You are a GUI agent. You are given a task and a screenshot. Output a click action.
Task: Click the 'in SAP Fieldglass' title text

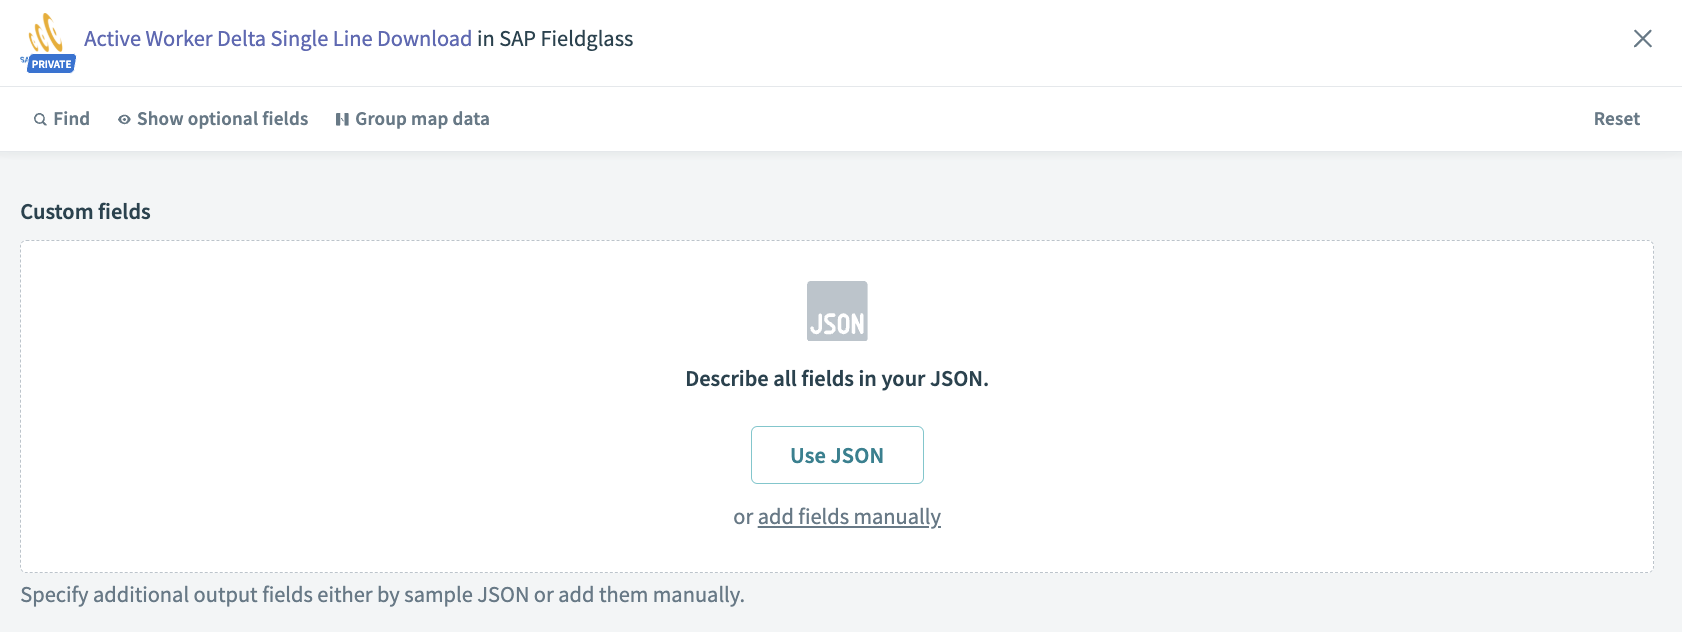[x=556, y=39]
